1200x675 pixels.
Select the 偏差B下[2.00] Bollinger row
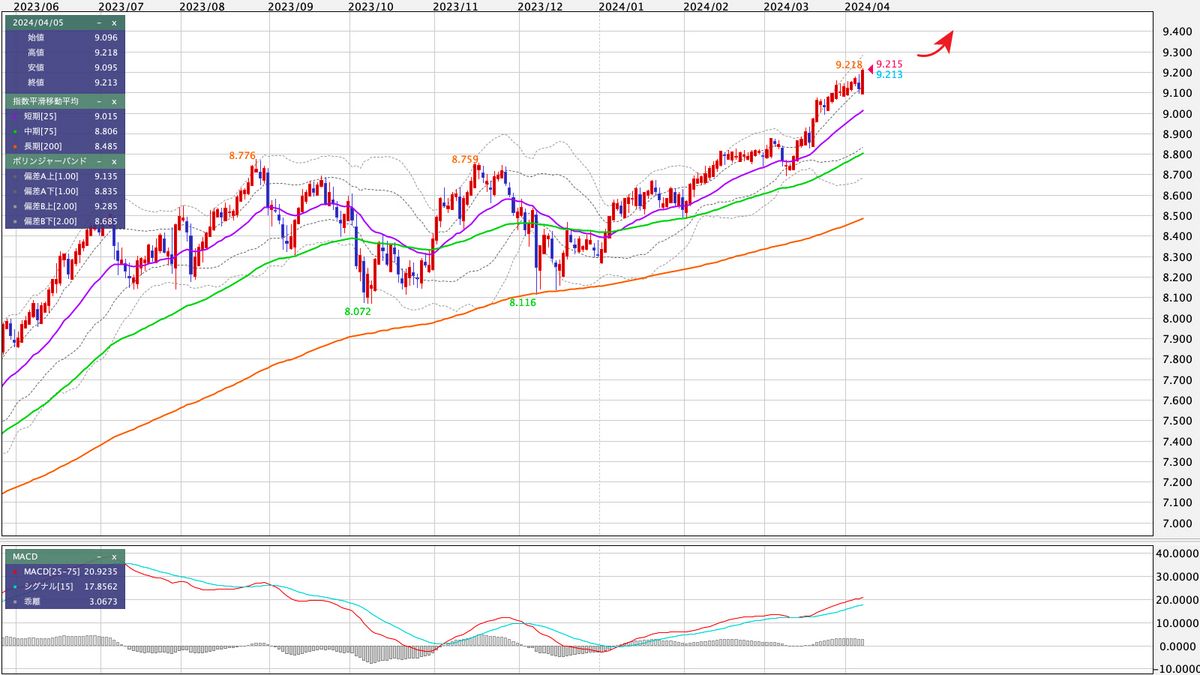tap(65, 220)
